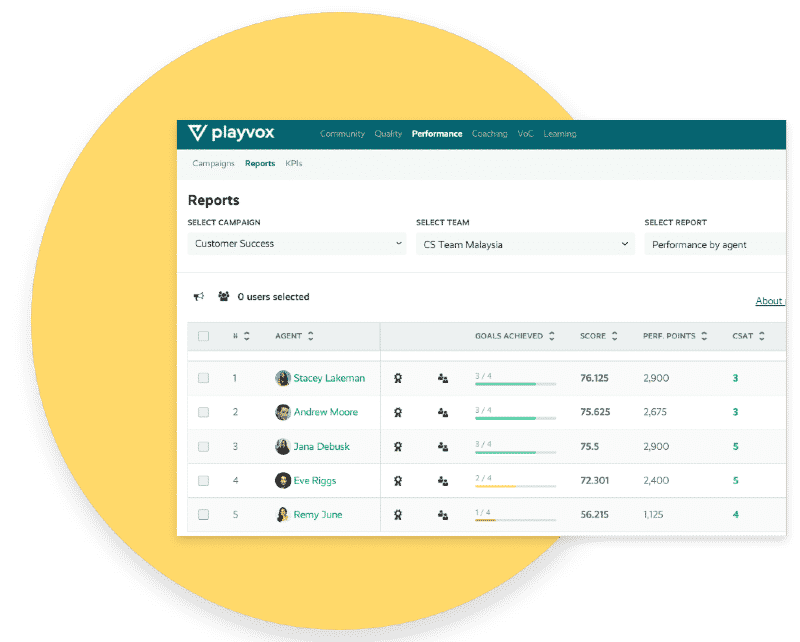Click the coaching people icon in Andrew Moore's row
Screen dimensions: 800x642
443,412
